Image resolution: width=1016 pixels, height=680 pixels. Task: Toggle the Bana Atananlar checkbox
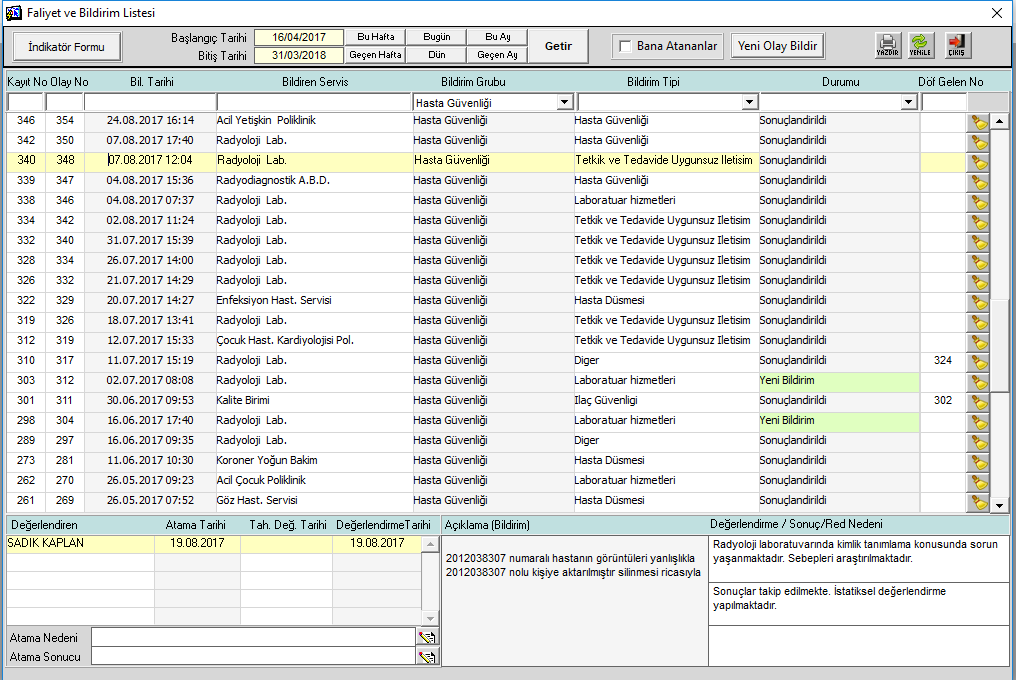pyautogui.click(x=625, y=46)
